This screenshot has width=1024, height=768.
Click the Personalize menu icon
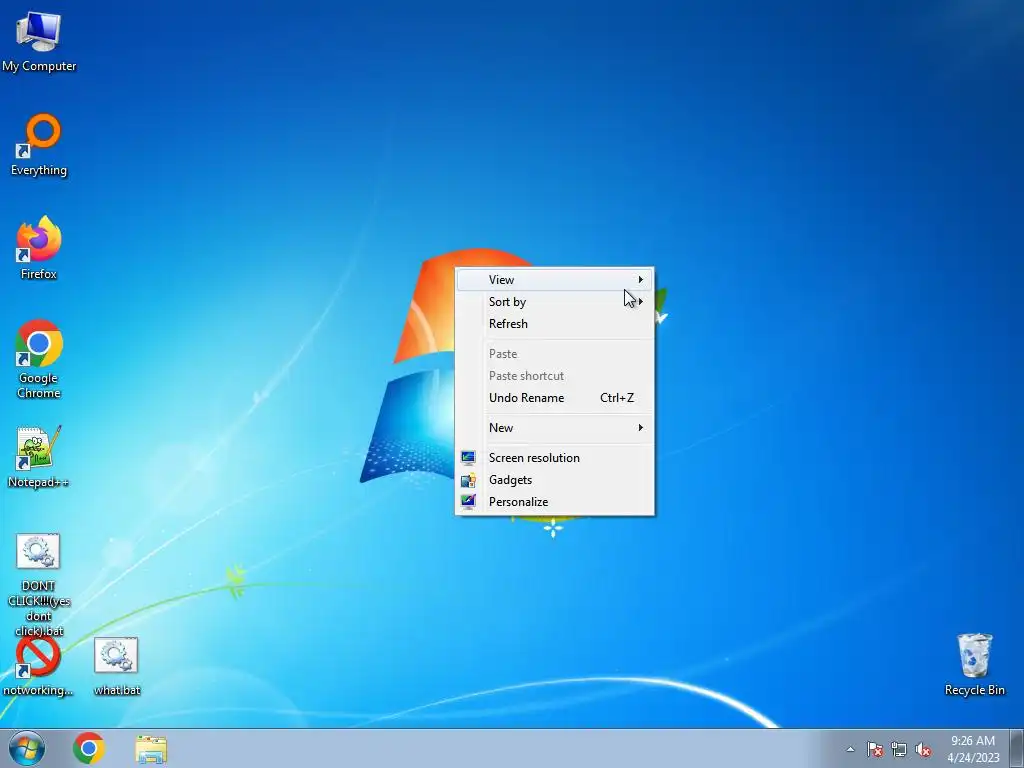[x=468, y=502]
